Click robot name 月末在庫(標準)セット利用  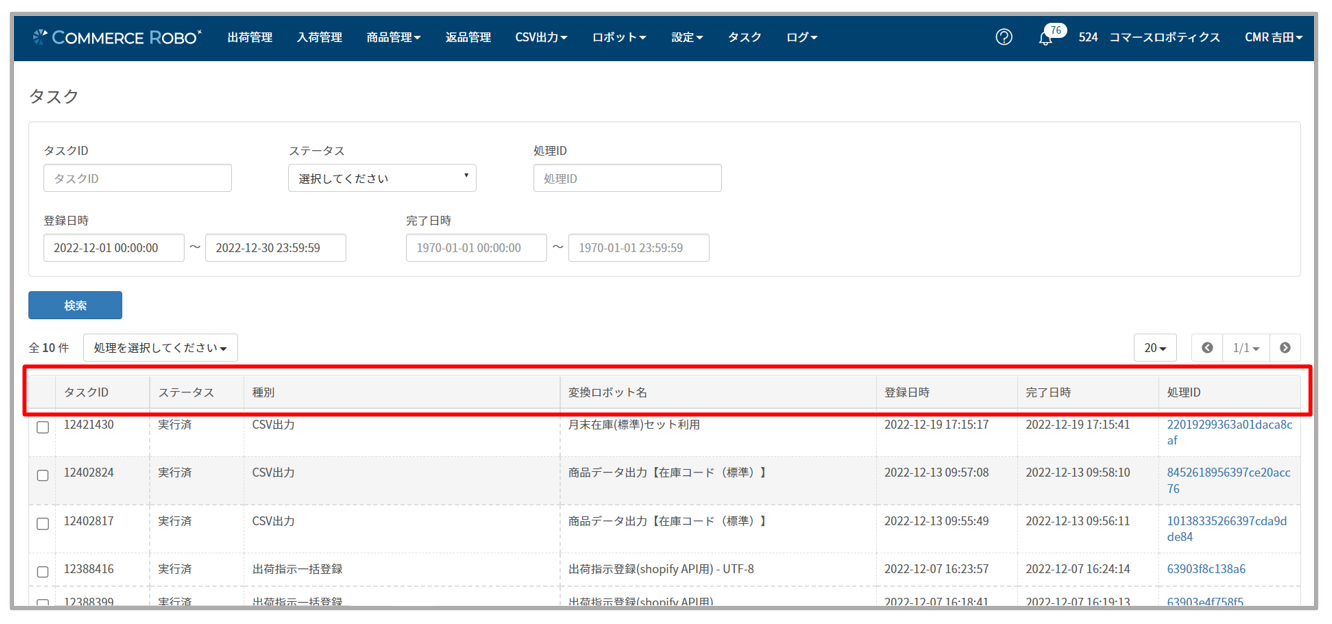634,424
